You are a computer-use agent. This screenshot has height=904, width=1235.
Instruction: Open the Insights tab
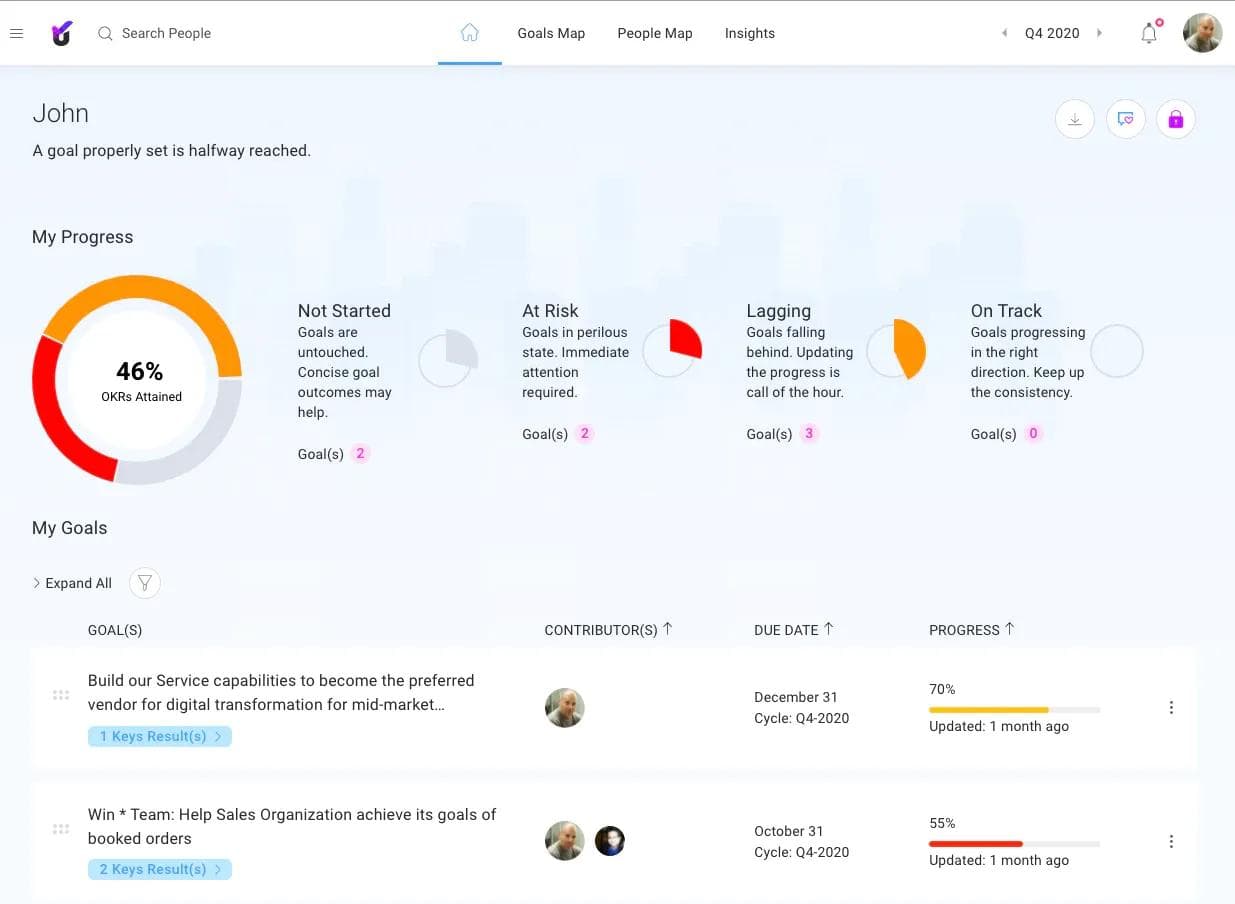[749, 33]
